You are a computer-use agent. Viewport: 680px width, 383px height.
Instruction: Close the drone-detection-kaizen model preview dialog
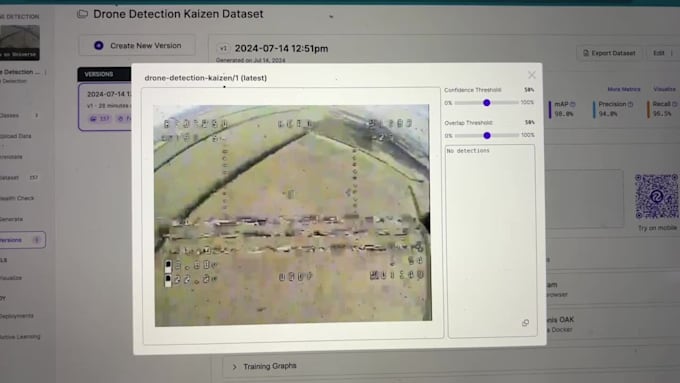point(532,75)
